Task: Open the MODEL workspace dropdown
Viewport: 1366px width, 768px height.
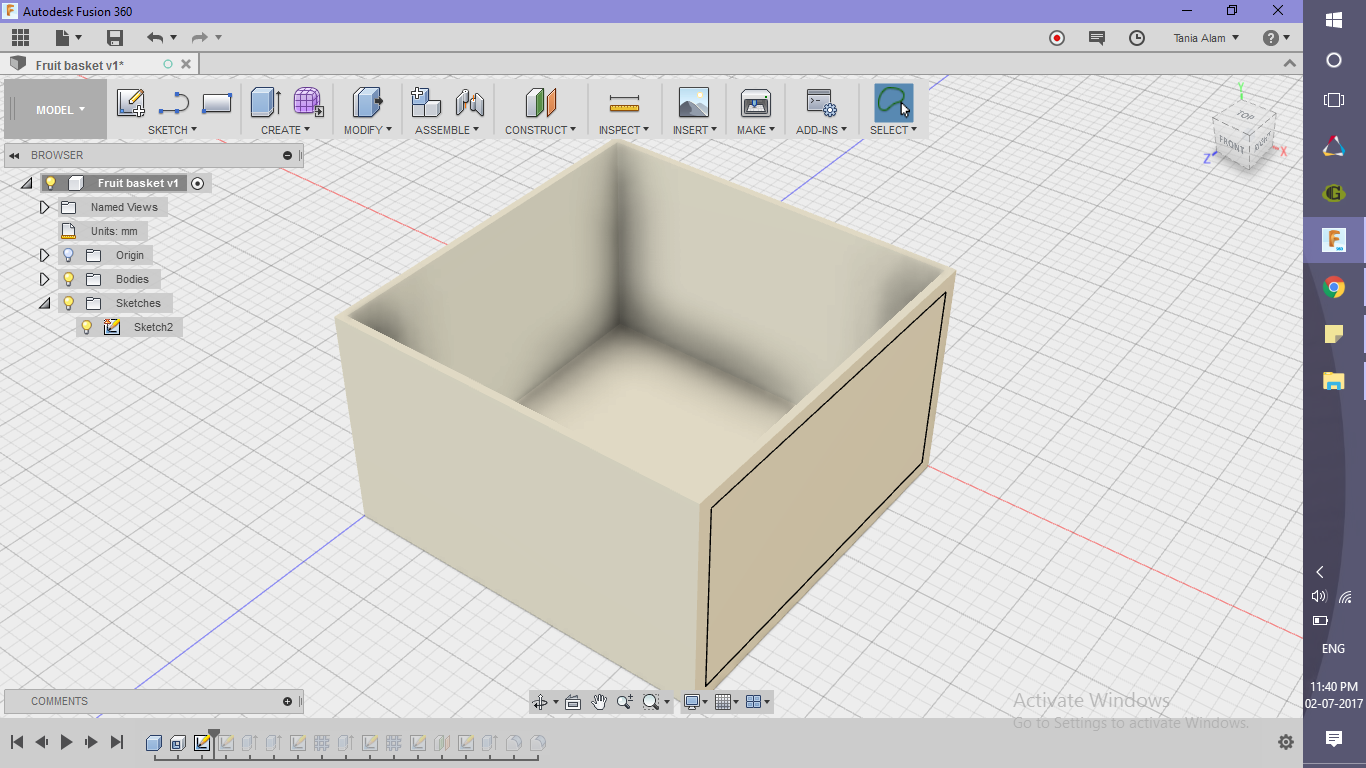Action: (56, 110)
